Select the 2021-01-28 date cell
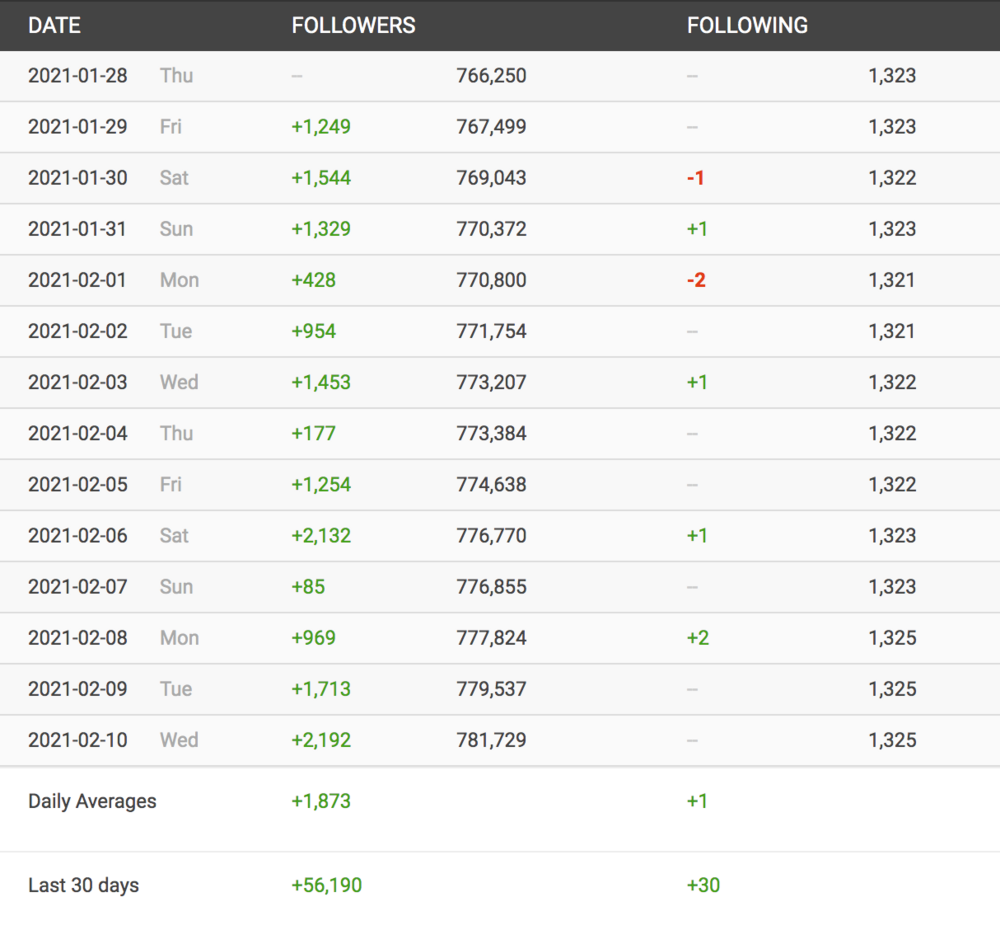 [x=78, y=76]
